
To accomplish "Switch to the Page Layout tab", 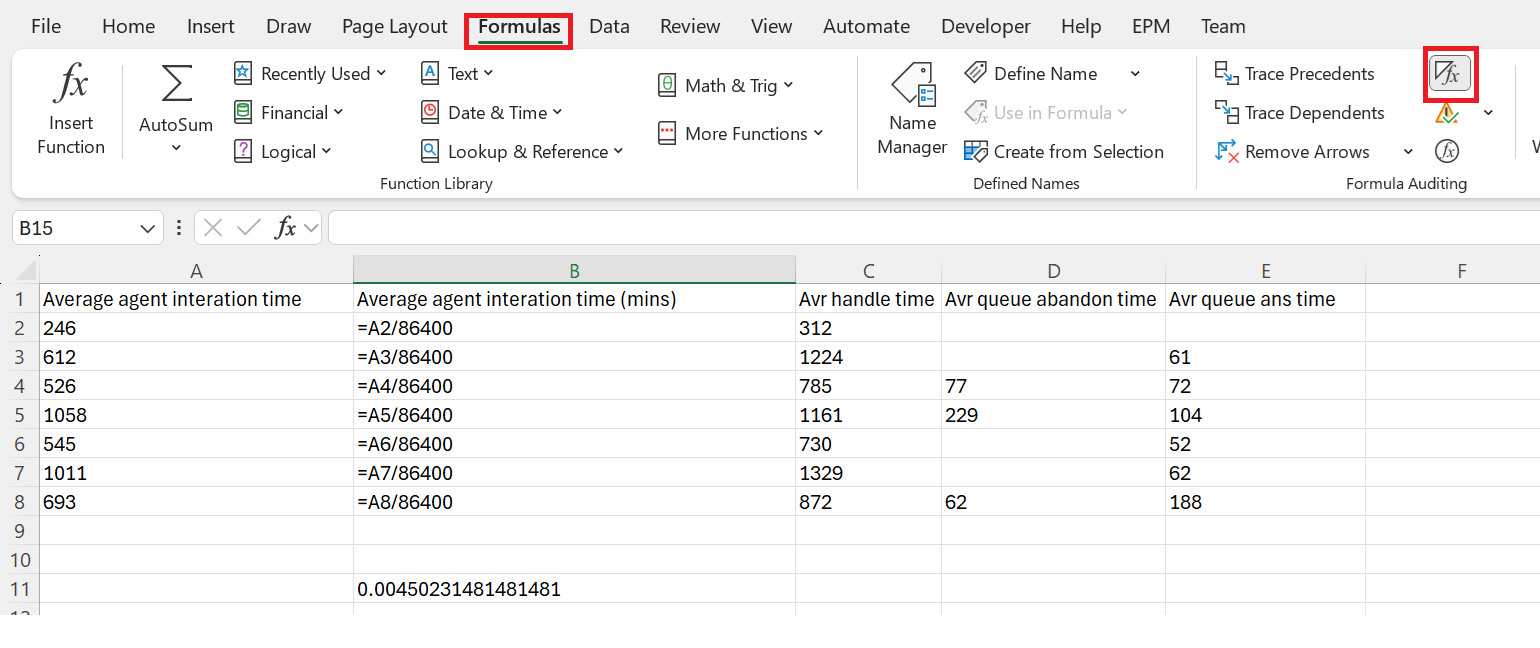I will click(x=395, y=27).
